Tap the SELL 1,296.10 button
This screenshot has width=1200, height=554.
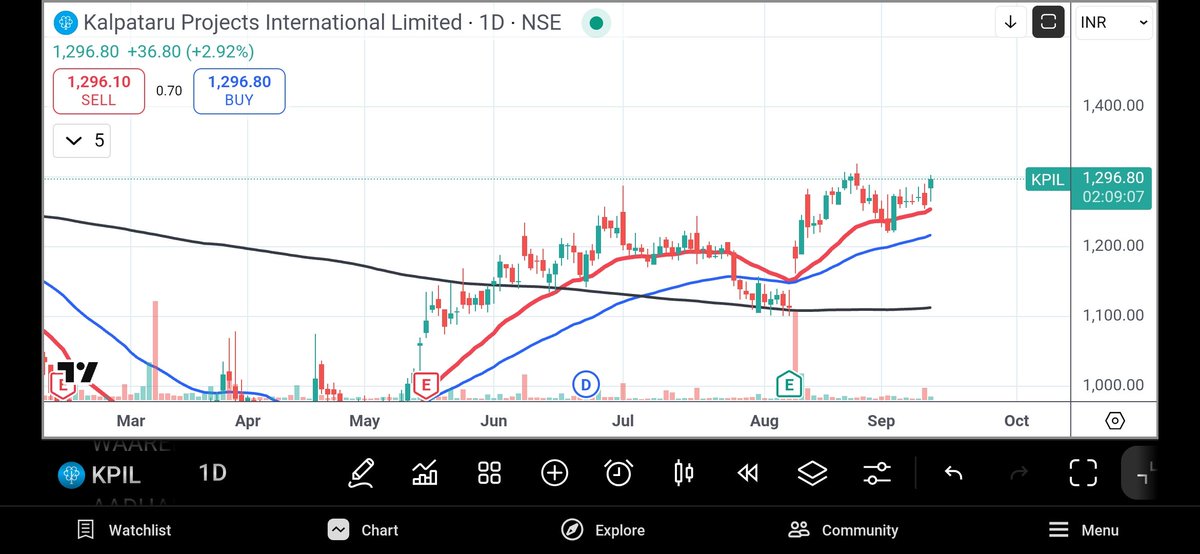click(98, 91)
